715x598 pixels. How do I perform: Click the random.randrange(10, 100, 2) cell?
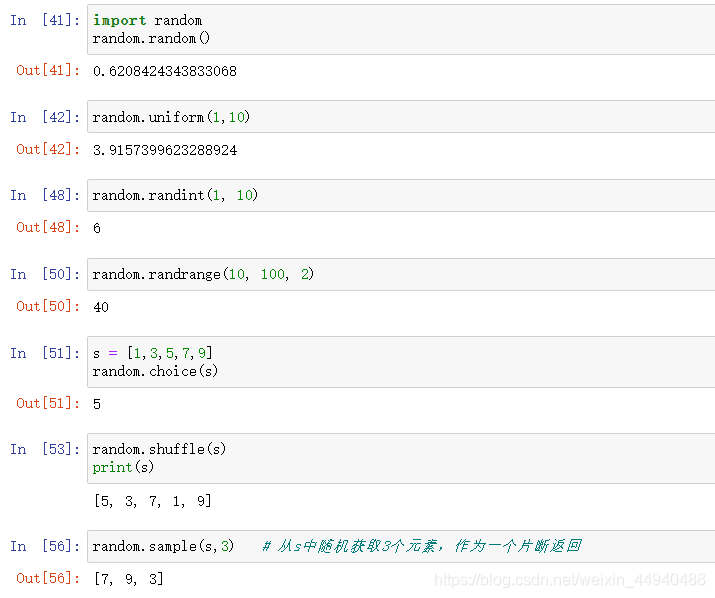click(401, 274)
